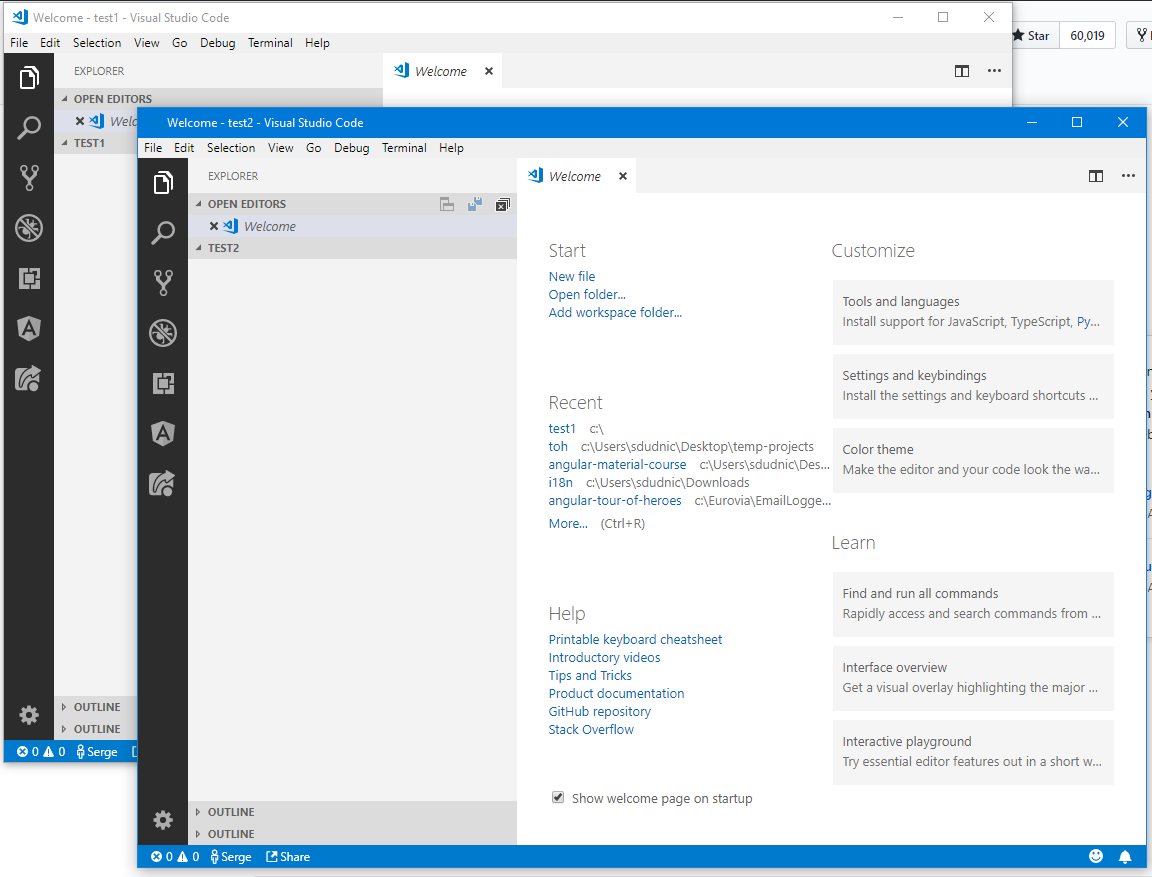Open the recent project toh
The width and height of the screenshot is (1152, 877).
pos(557,446)
